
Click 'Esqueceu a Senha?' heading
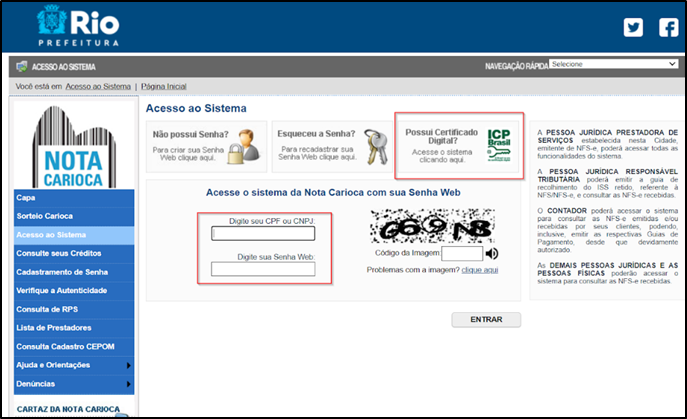316,134
